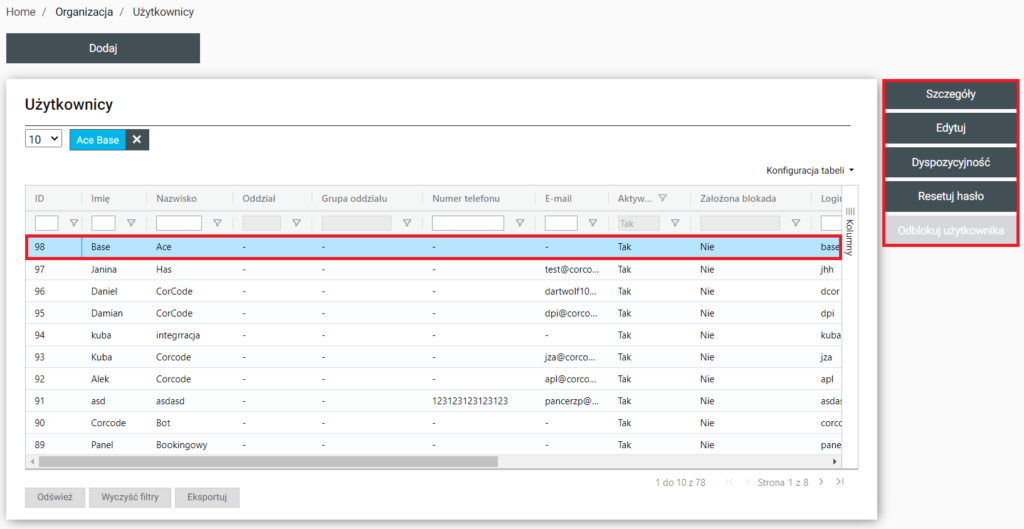1024x529 pixels.
Task: Click the filter icon under E-mail column
Action: point(592,223)
